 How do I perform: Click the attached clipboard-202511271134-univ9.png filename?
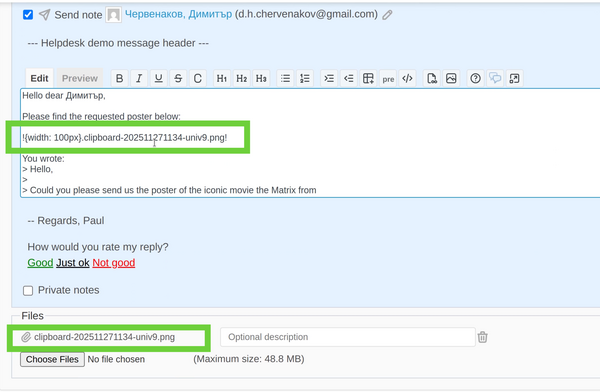[104, 337]
